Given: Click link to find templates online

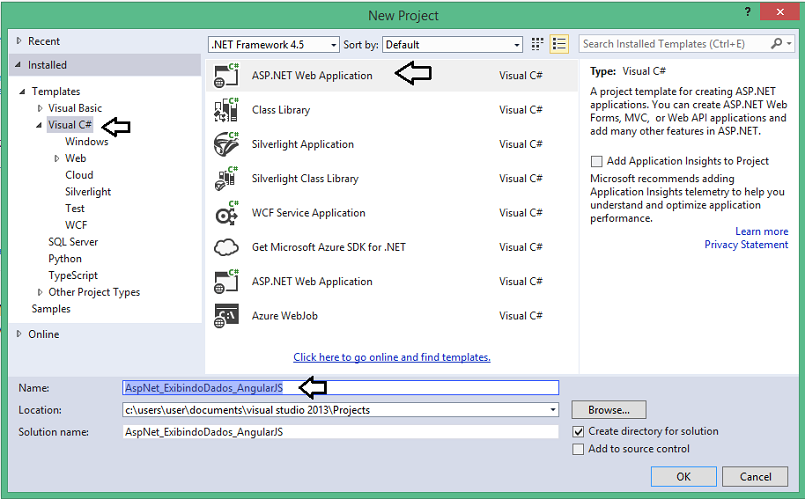Looking at the screenshot, I should (x=392, y=357).
